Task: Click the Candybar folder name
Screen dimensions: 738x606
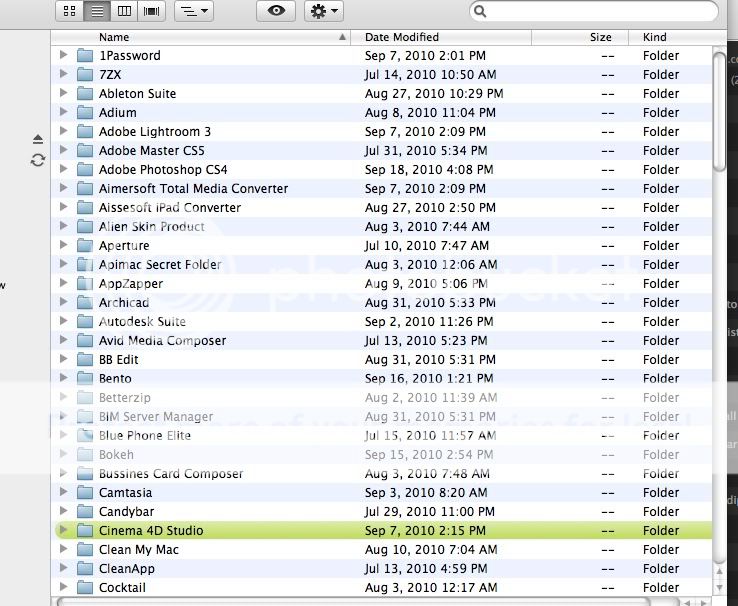Action: coord(127,512)
